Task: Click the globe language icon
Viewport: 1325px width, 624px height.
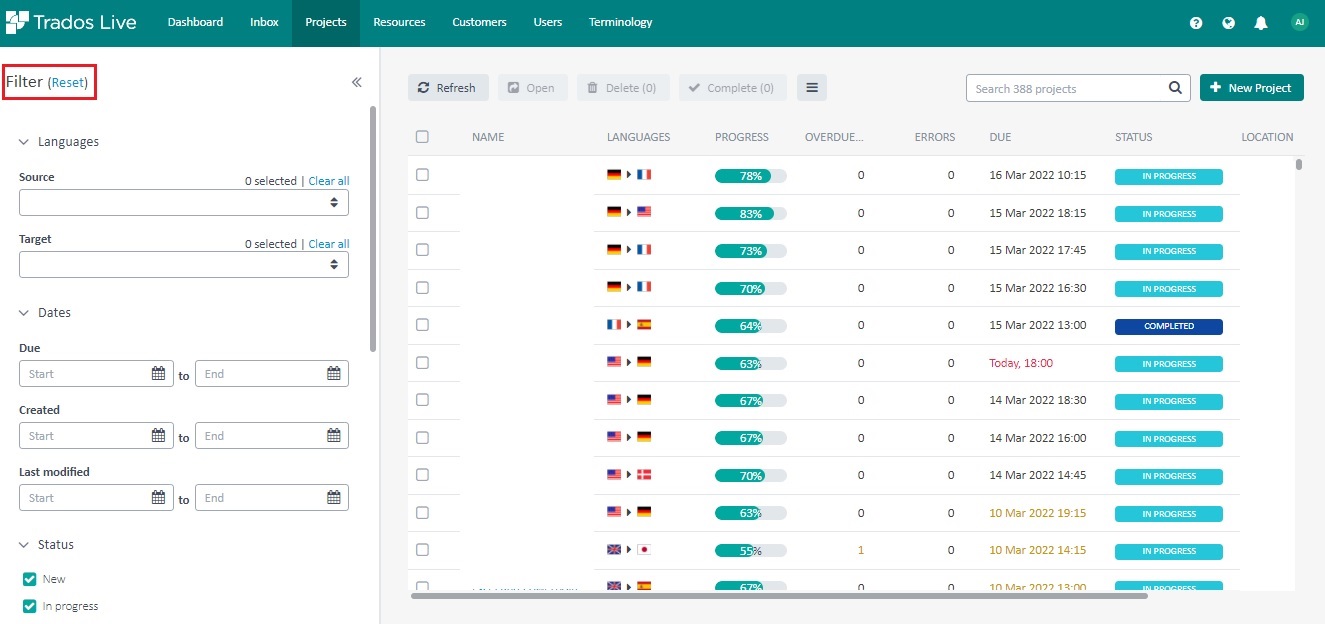Action: point(1228,21)
